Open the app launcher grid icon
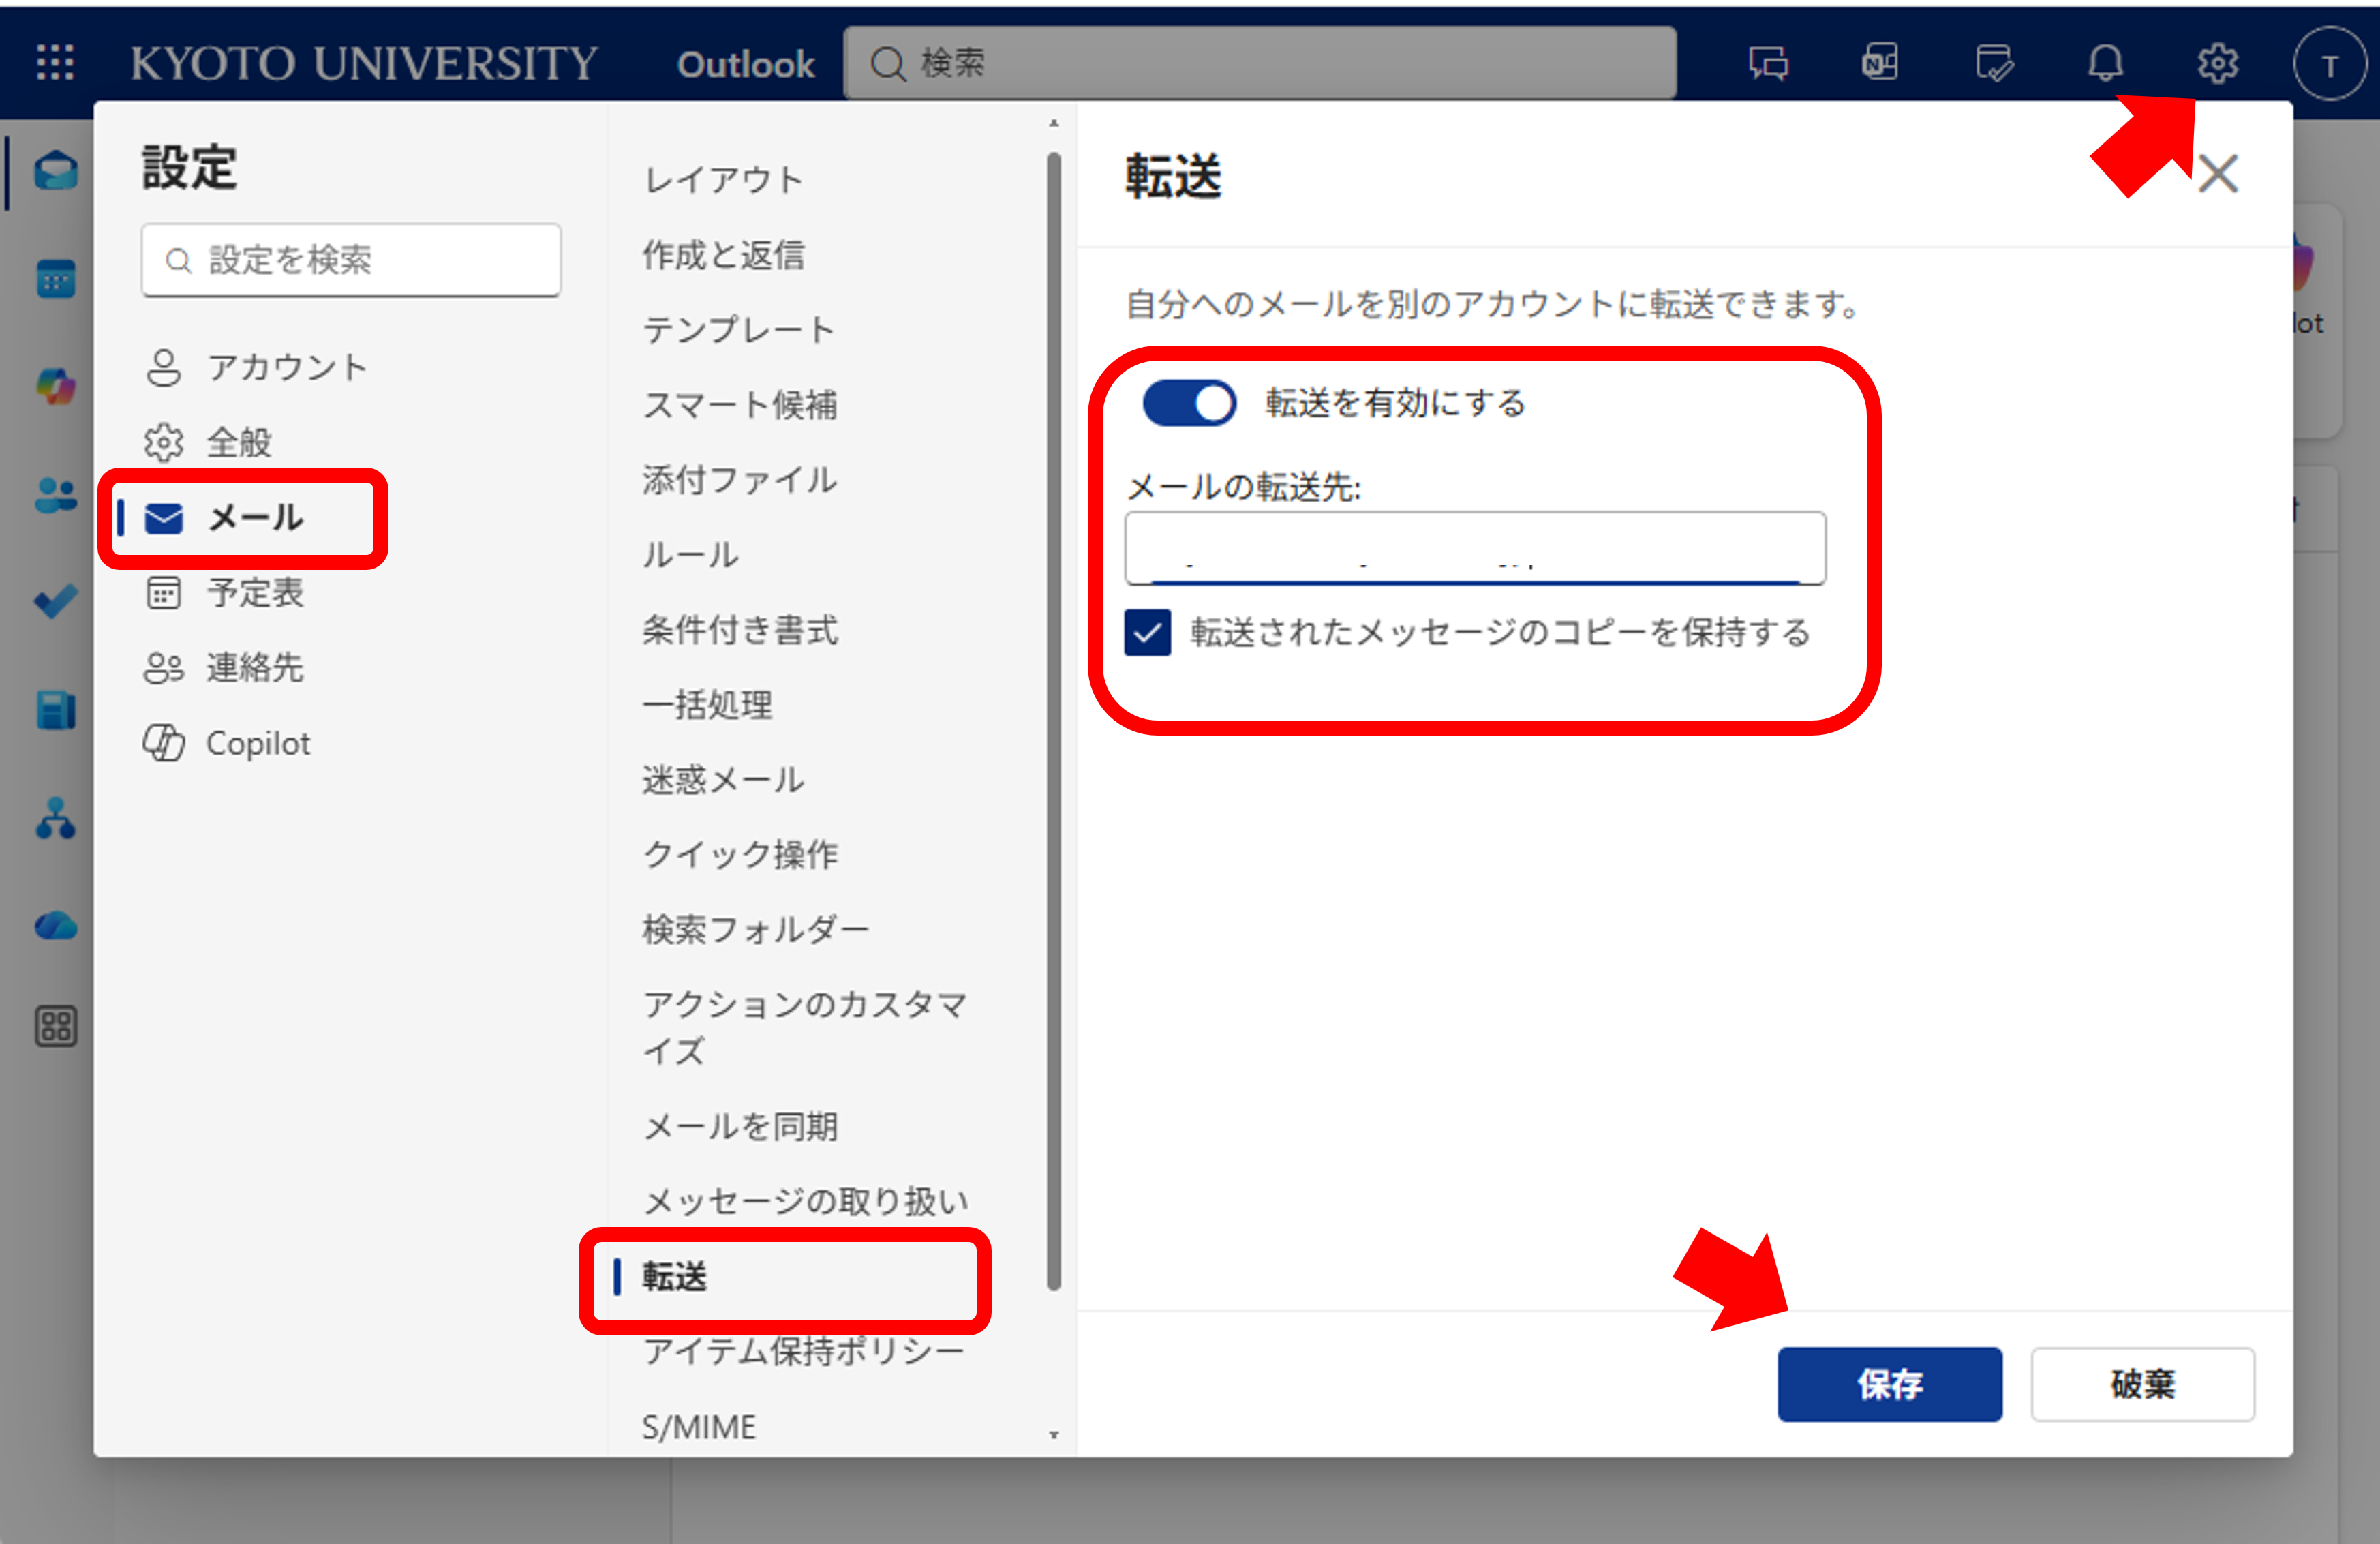 click(55, 62)
